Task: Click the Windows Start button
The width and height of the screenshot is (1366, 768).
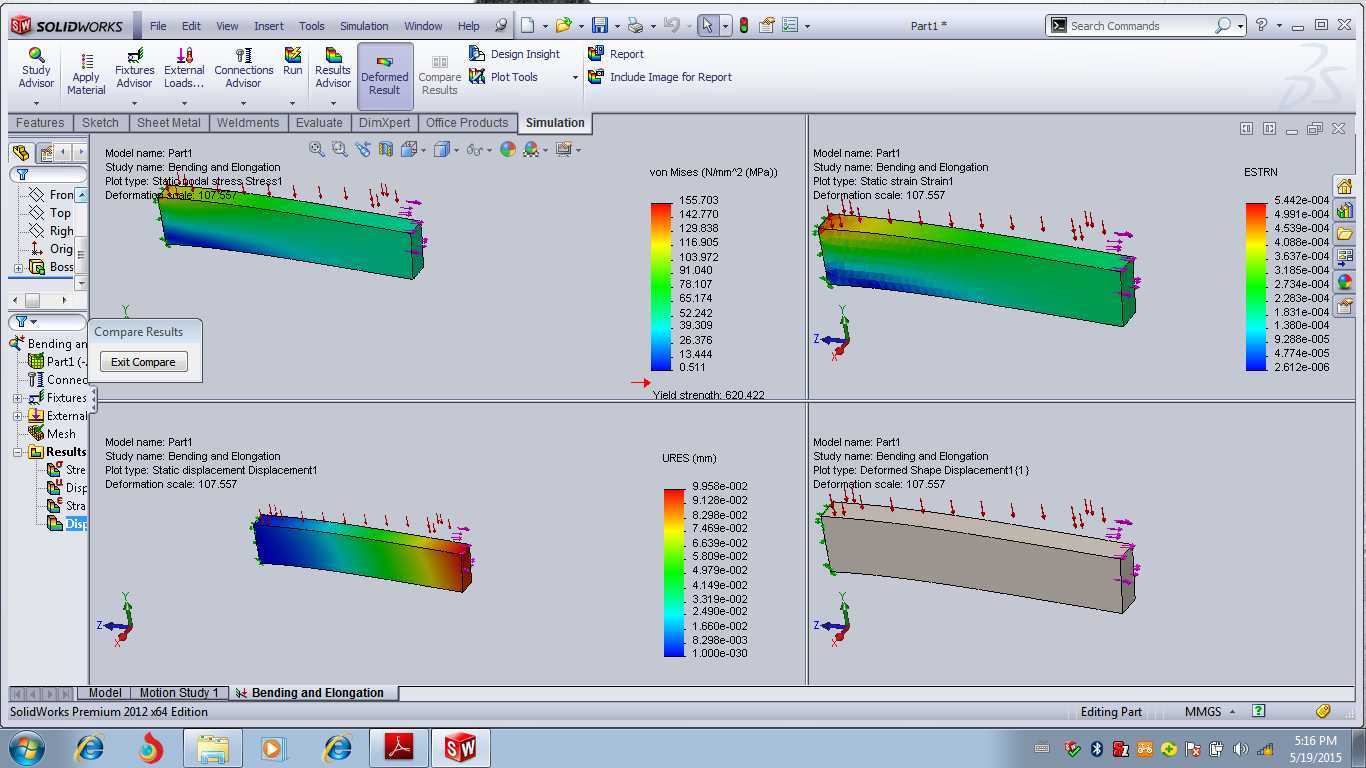Action: [25, 748]
